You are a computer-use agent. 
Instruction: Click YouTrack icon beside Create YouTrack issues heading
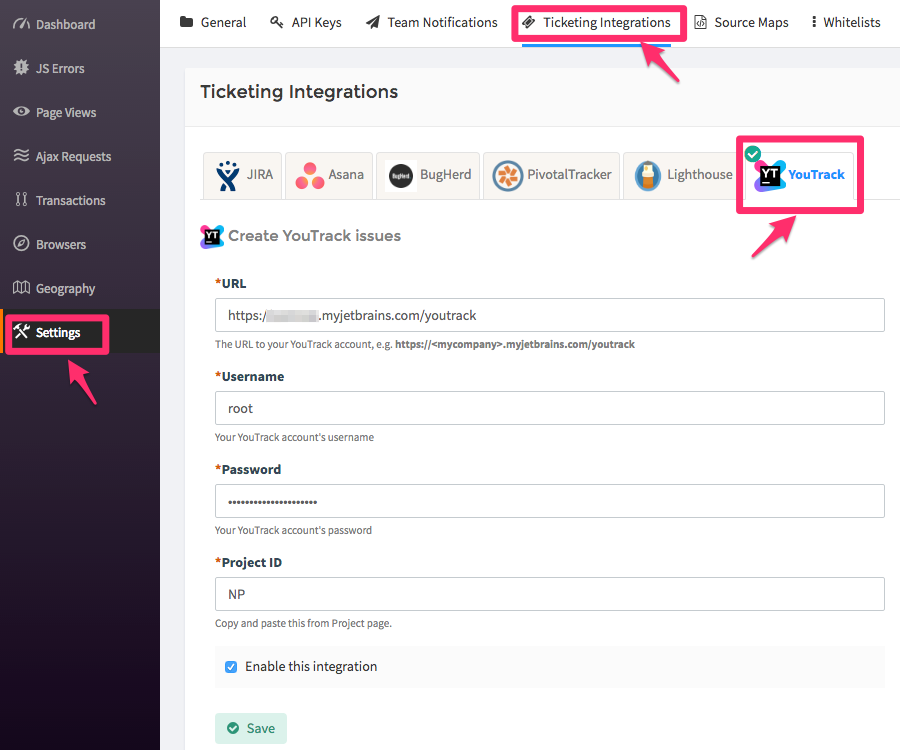211,236
